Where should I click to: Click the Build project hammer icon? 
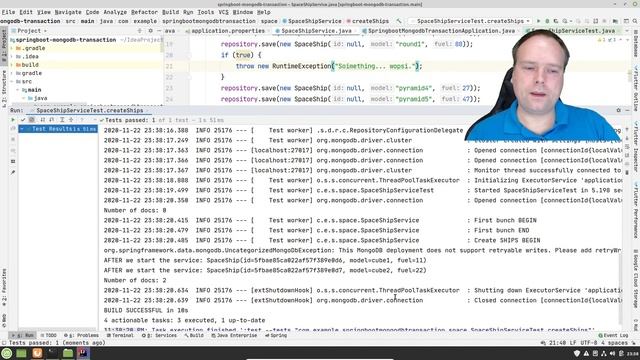[x=399, y=21]
